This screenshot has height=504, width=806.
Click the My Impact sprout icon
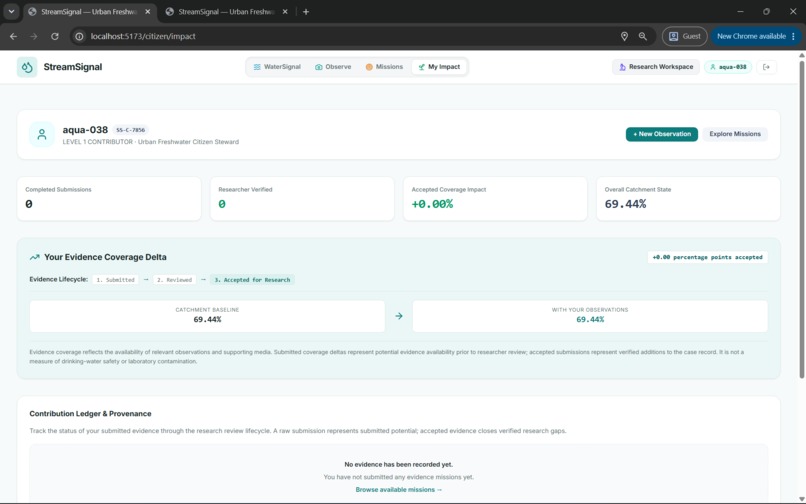(x=422, y=67)
